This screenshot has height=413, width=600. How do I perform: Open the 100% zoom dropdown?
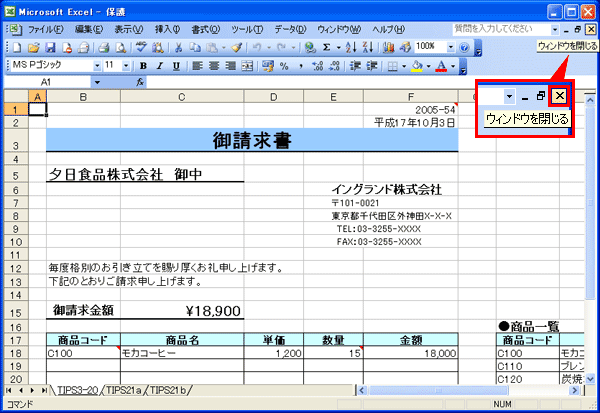point(451,47)
